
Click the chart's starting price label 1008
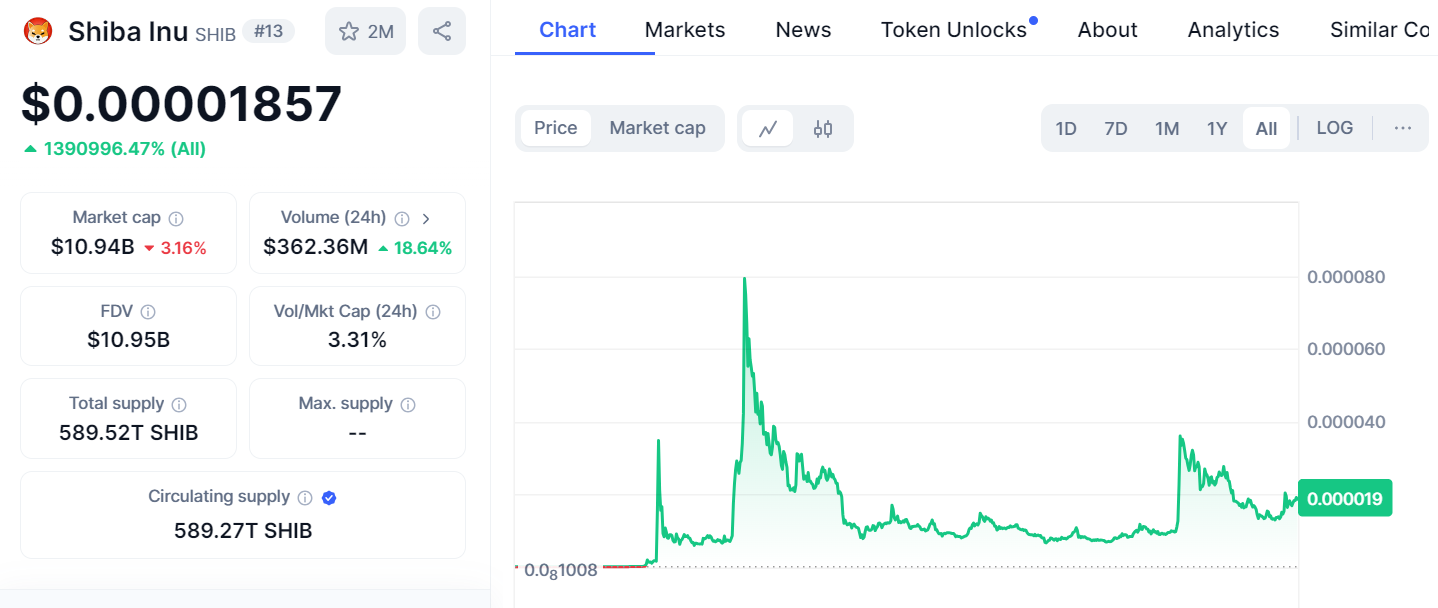point(561,571)
